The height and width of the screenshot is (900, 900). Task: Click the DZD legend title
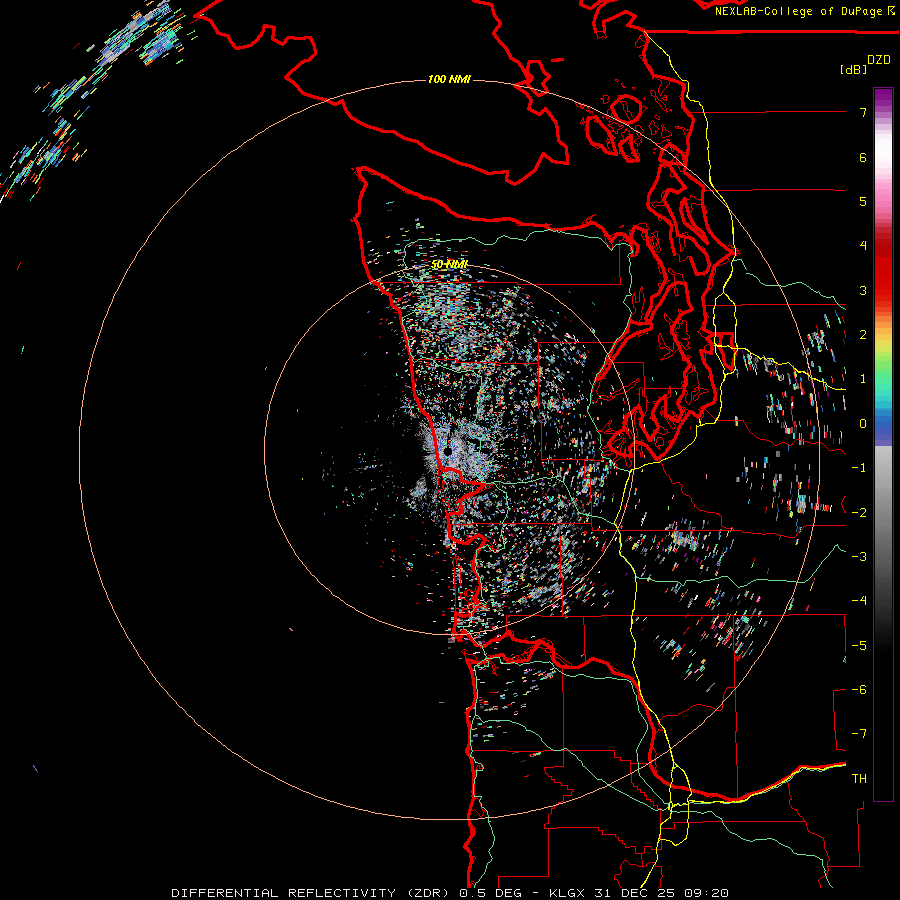[879, 60]
